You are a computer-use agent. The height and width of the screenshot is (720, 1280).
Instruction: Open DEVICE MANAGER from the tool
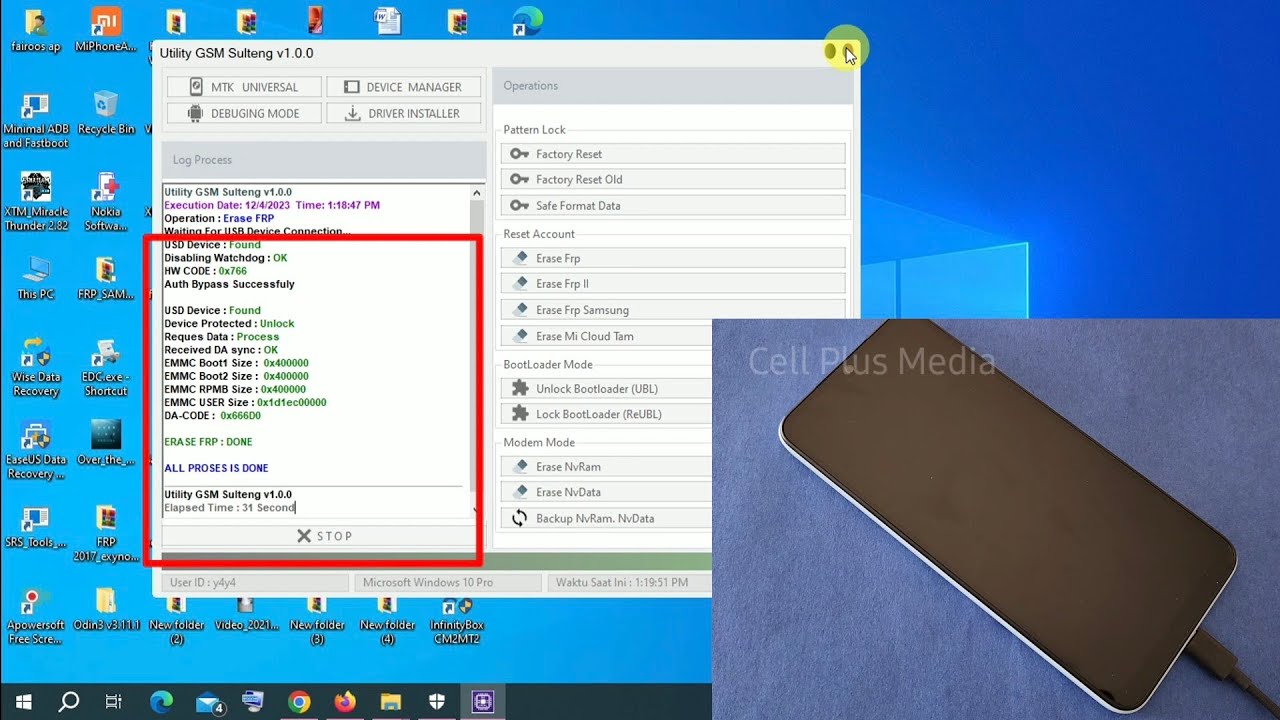[x=403, y=87]
